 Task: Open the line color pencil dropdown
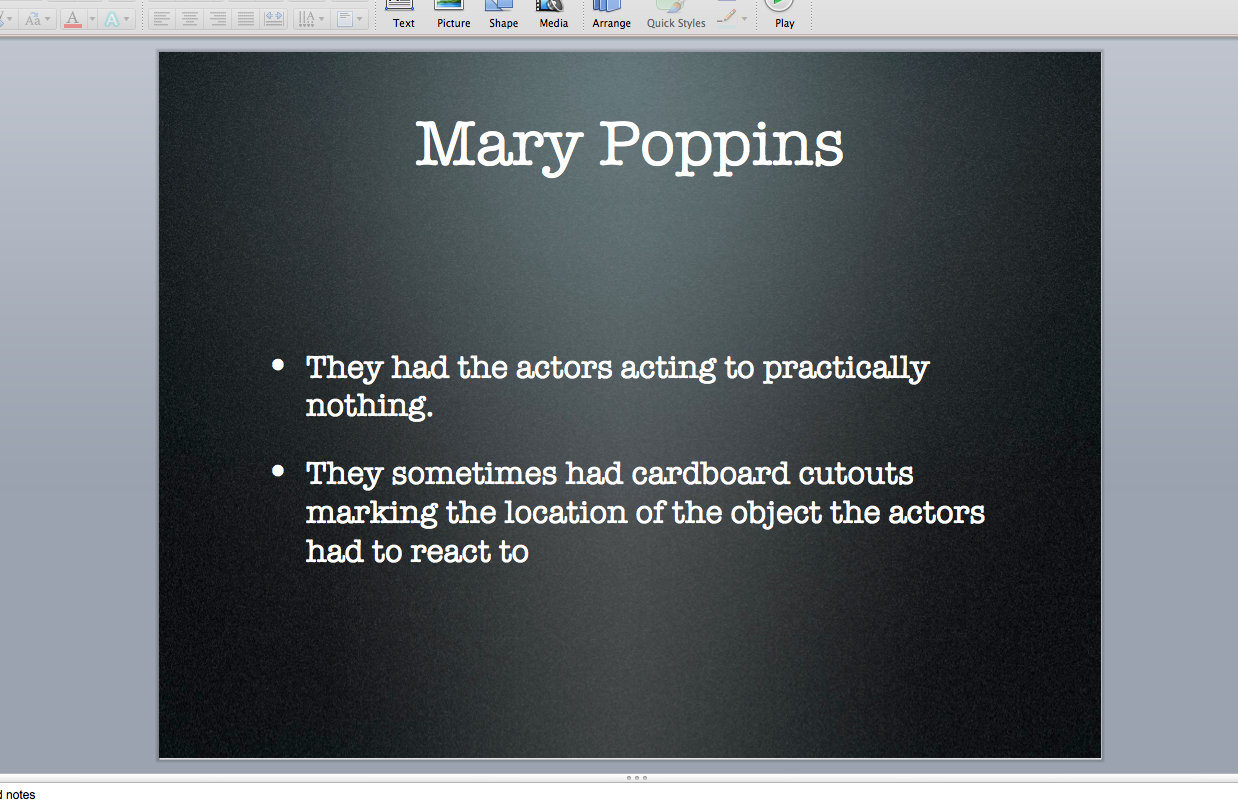(x=732, y=17)
